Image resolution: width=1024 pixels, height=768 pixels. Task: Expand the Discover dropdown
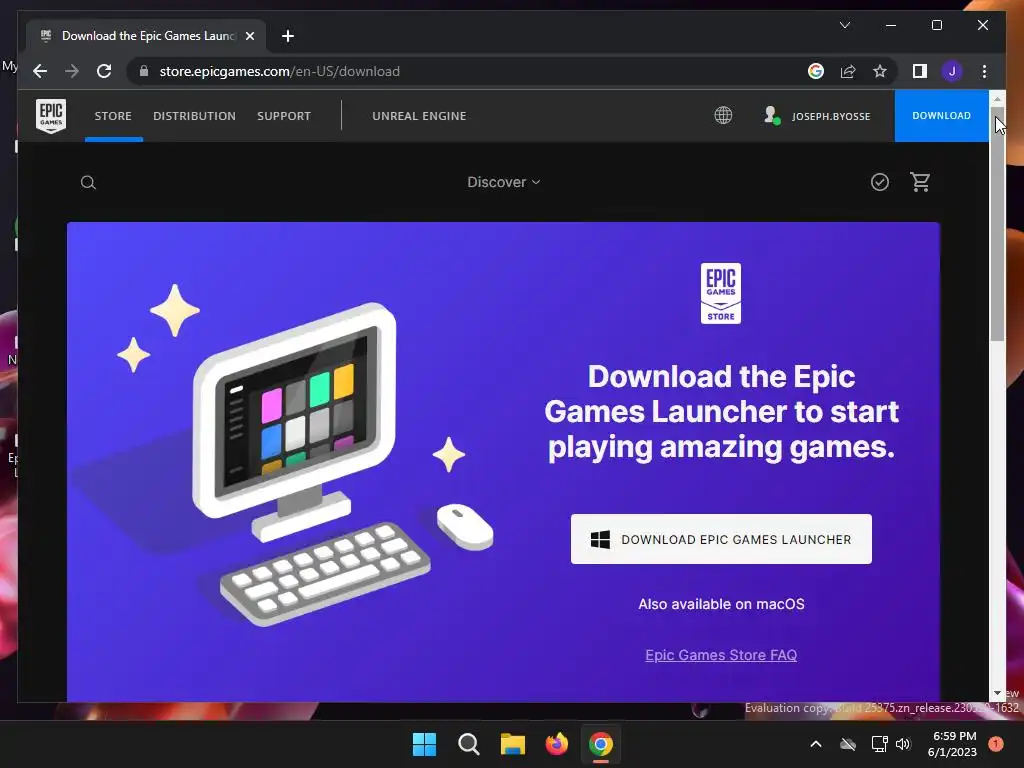click(504, 182)
